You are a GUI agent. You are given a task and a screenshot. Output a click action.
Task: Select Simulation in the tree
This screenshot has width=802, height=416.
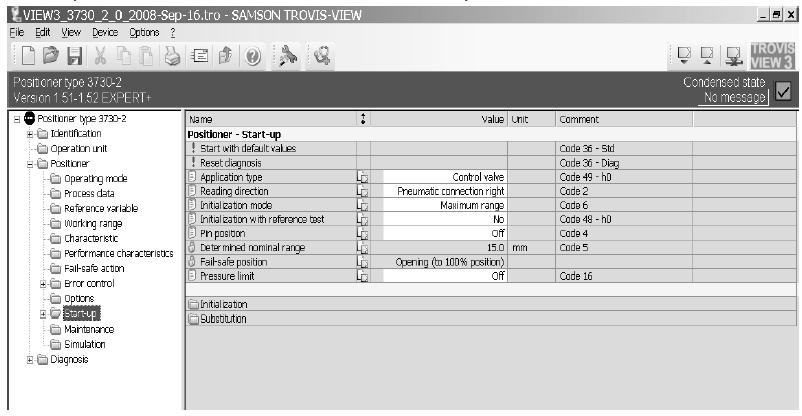(84, 344)
